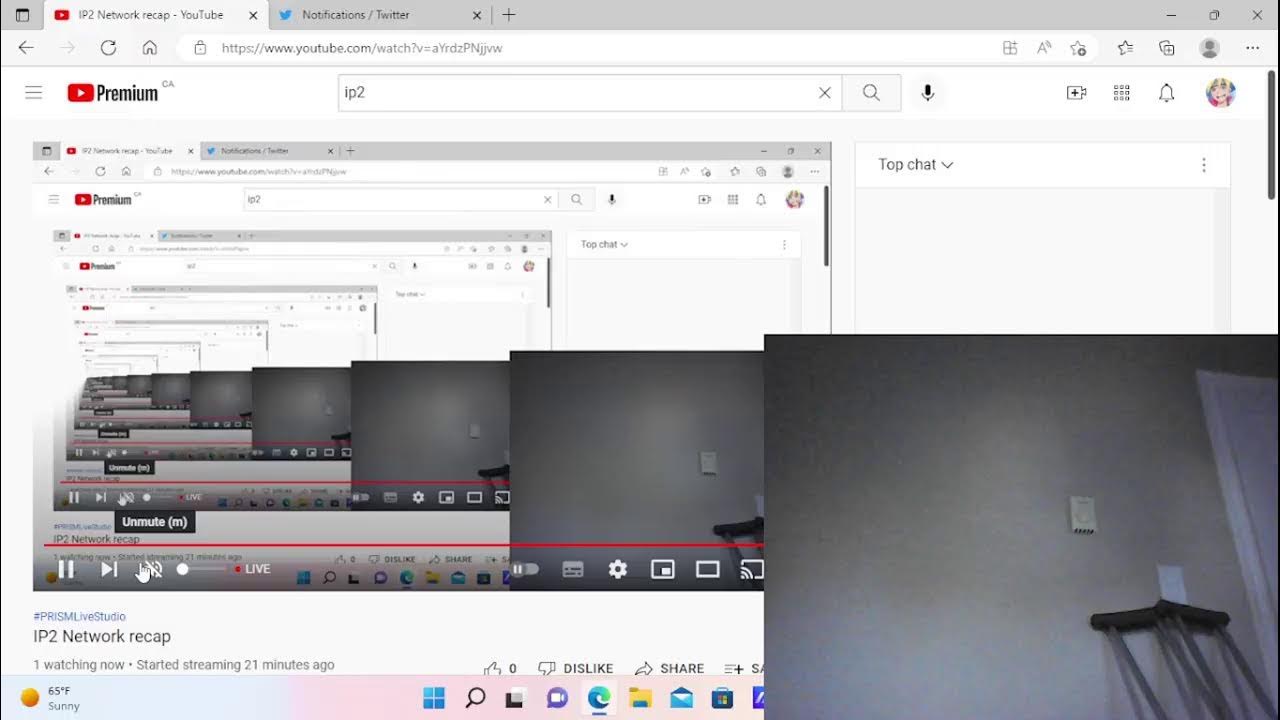Open Windows taskbar search

click(475, 698)
